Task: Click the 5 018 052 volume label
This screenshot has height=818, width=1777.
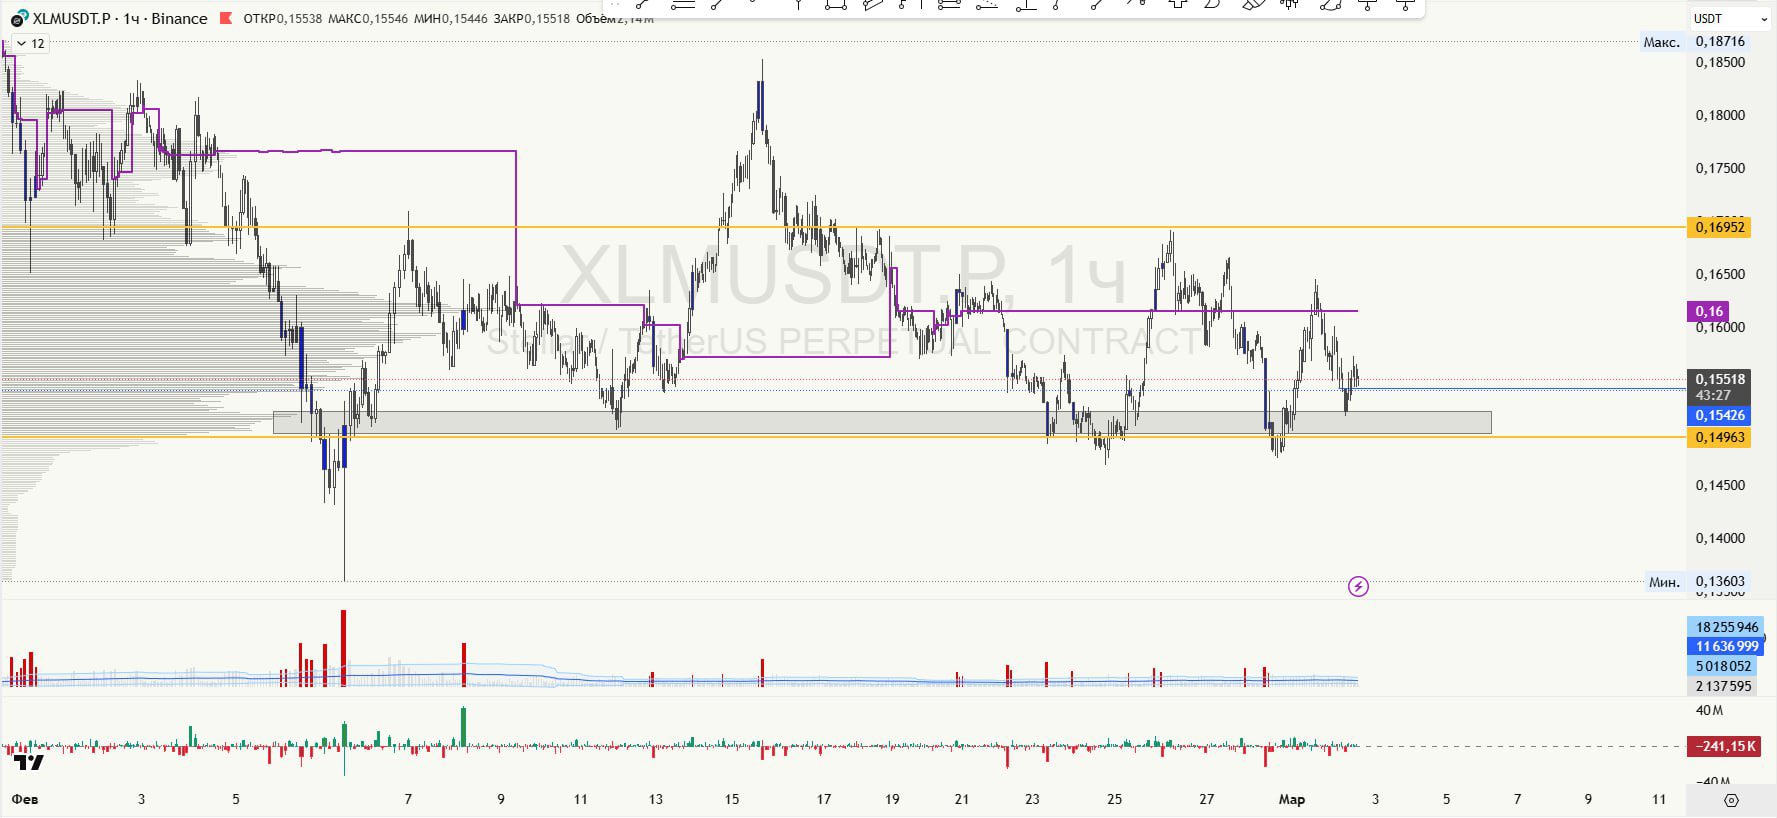Action: (1723, 666)
